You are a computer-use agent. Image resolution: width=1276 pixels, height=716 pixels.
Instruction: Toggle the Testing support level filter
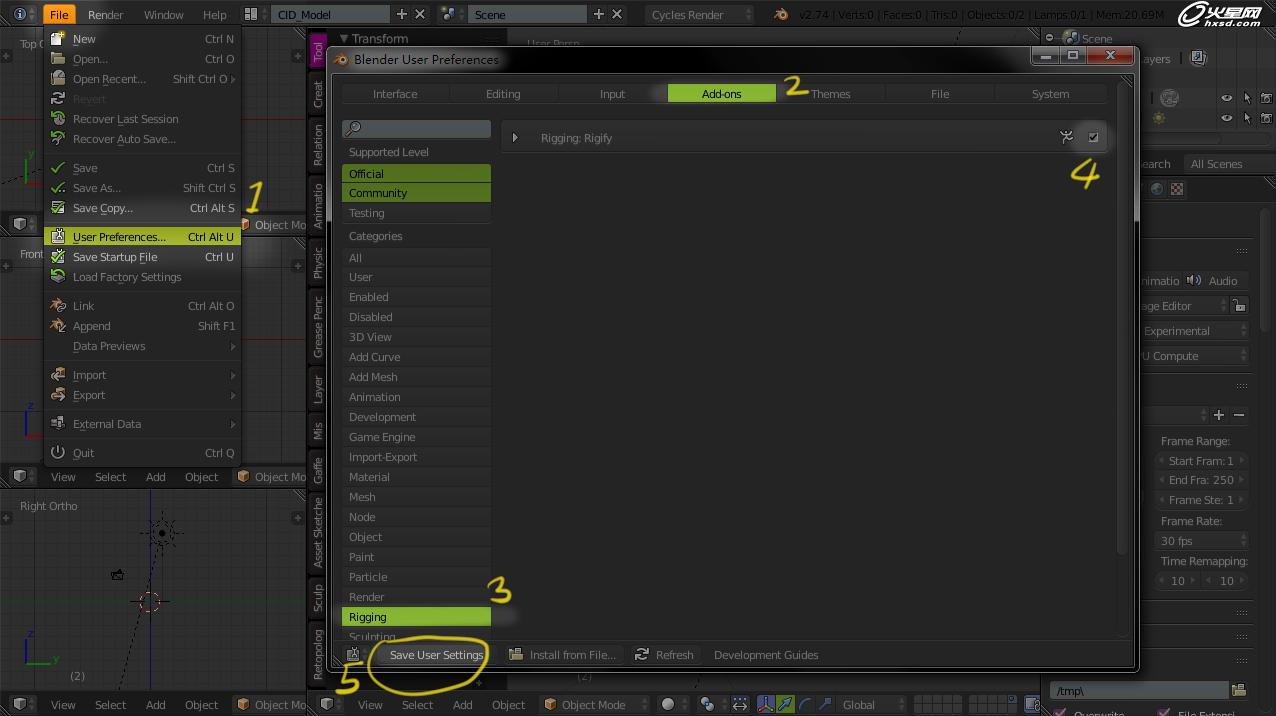point(416,213)
